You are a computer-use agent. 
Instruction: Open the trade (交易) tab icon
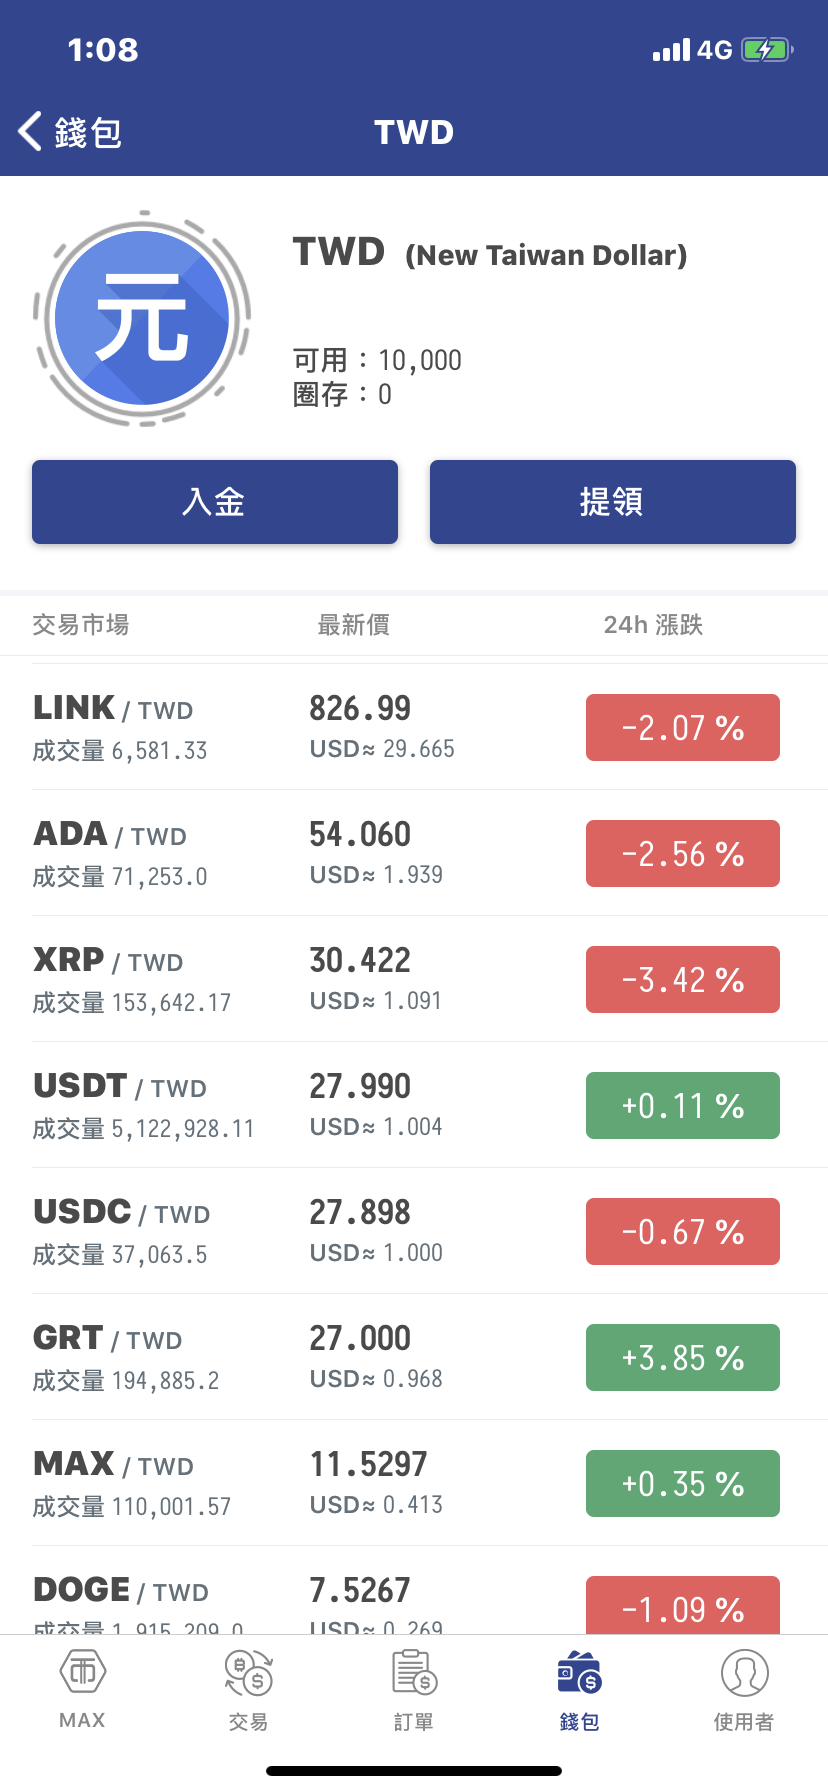click(249, 1674)
